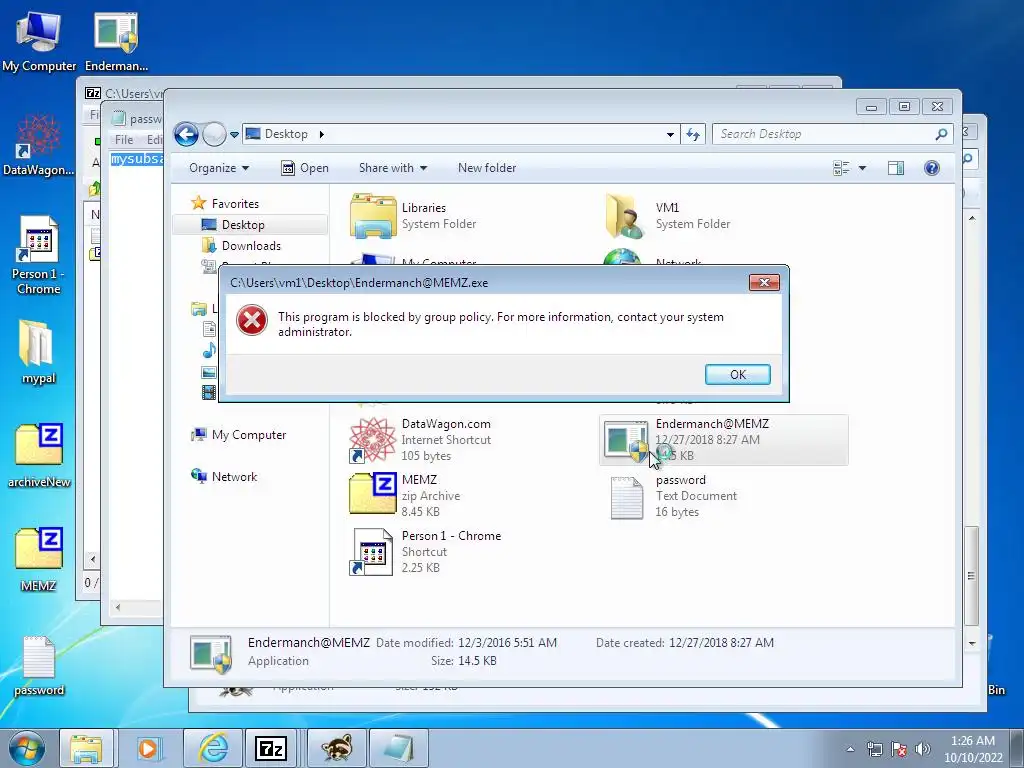Open the Windows Start menu

point(27,748)
